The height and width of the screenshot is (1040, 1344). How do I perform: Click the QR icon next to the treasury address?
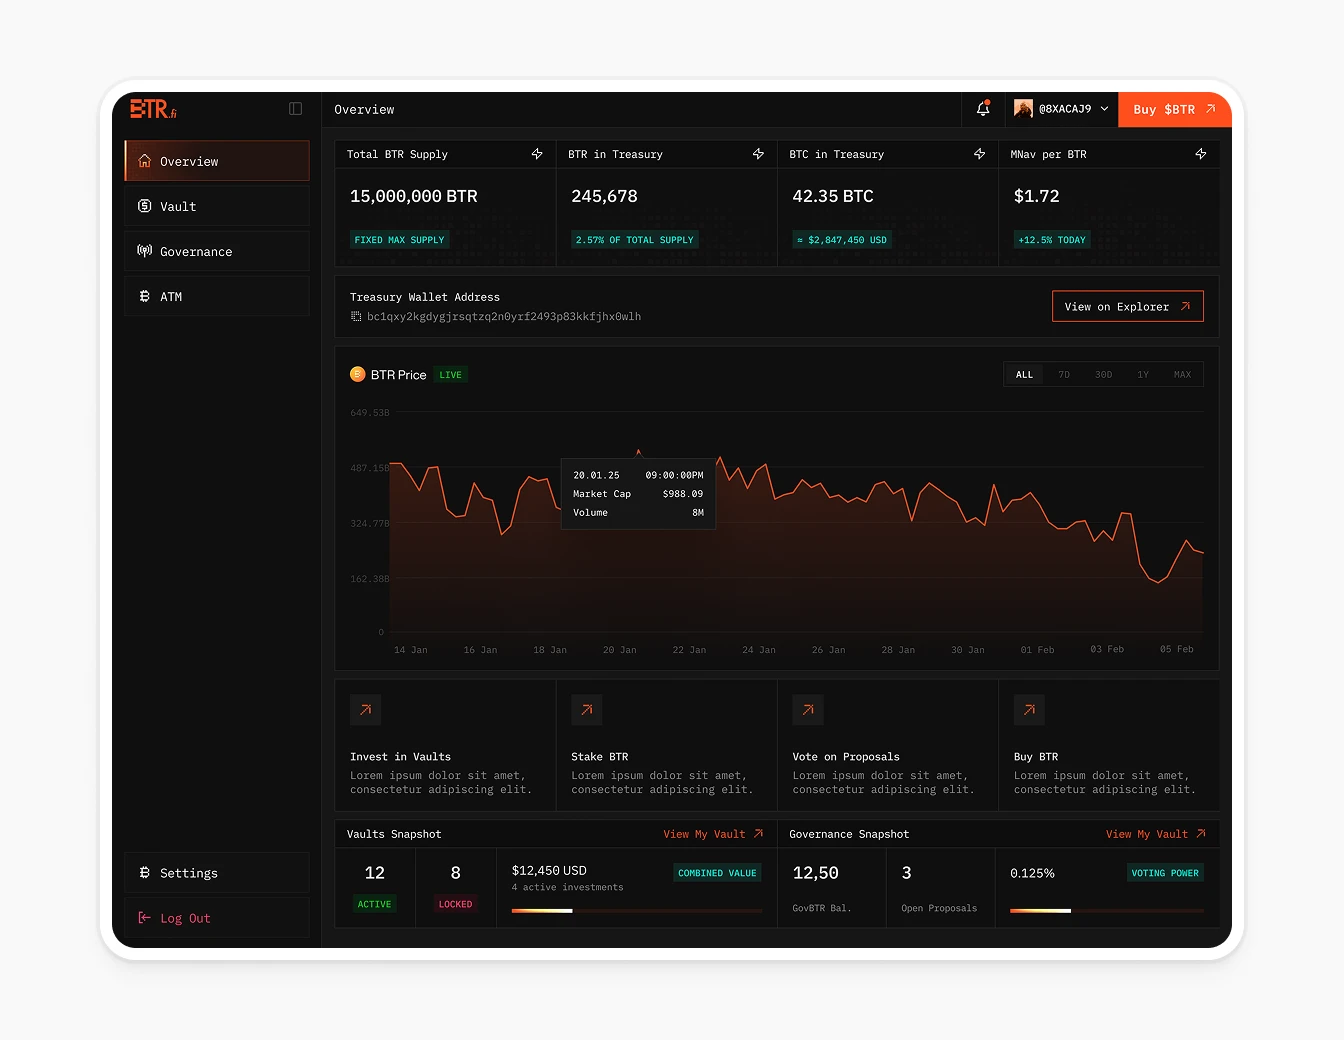point(356,316)
